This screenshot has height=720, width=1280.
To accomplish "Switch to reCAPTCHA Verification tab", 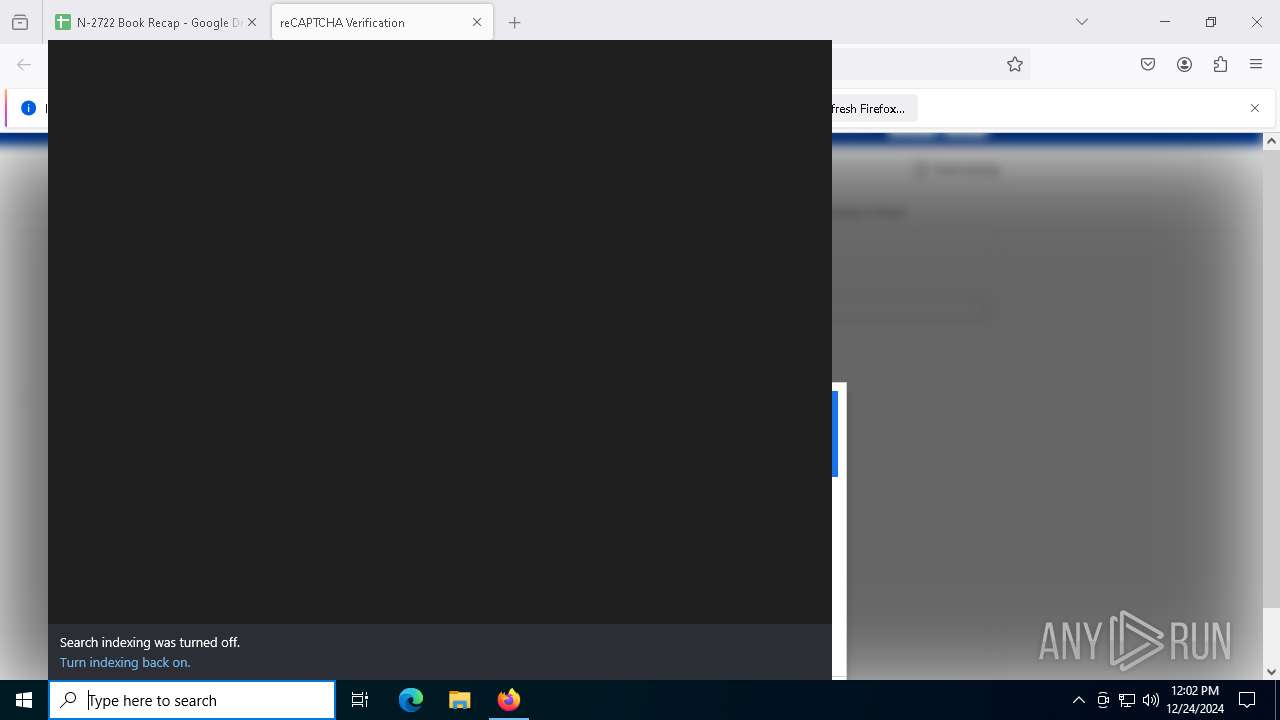I will [382, 22].
